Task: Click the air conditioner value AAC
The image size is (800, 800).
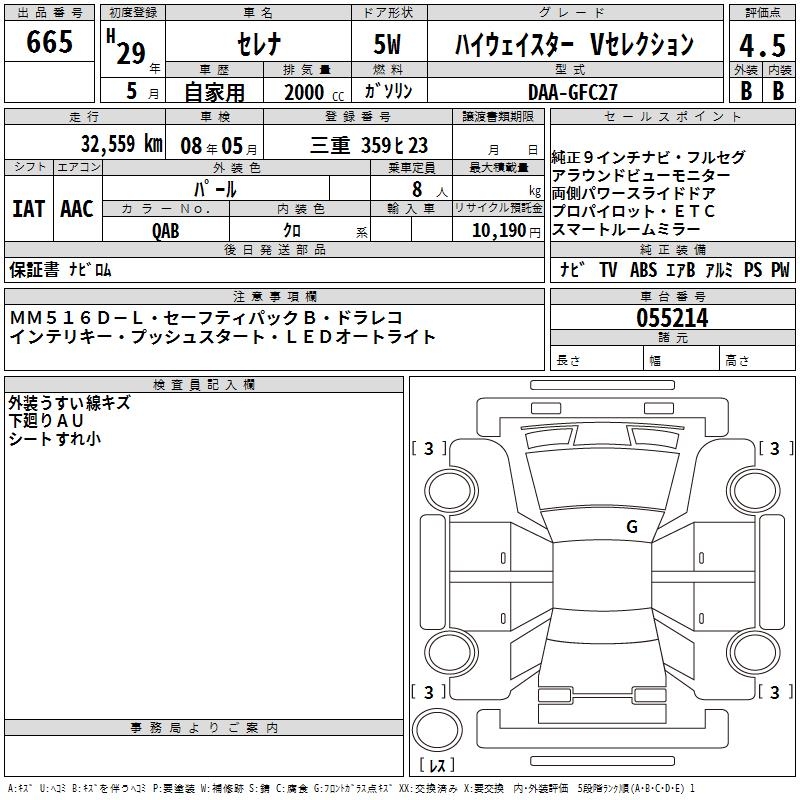Action: (x=77, y=209)
